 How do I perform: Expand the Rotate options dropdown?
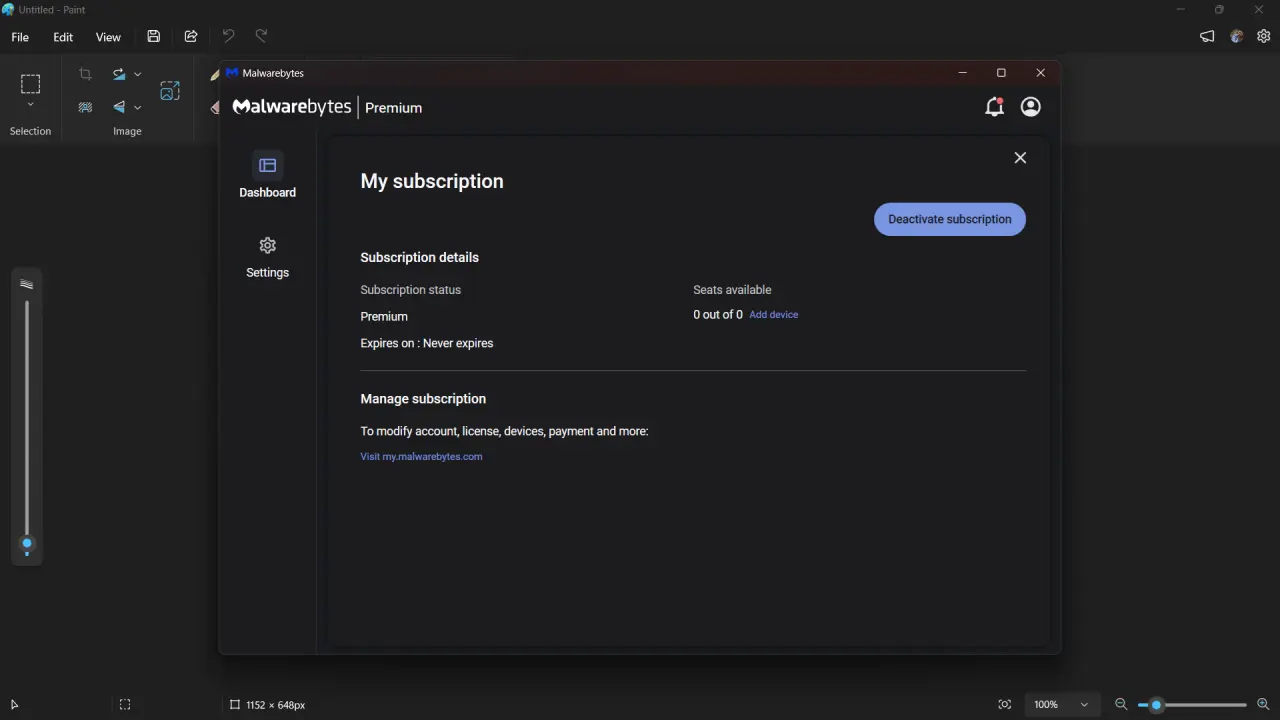(137, 74)
